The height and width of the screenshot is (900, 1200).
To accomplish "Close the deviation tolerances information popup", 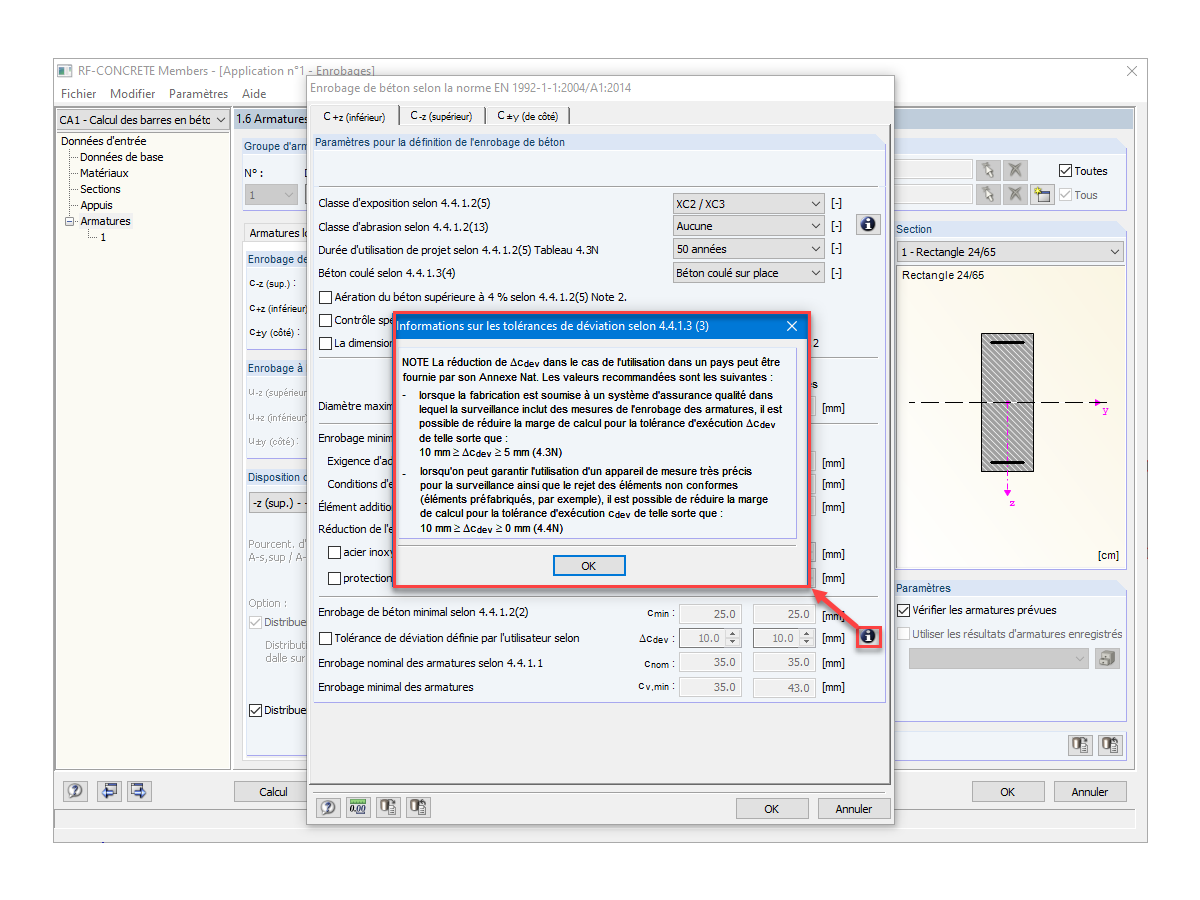I will point(792,326).
